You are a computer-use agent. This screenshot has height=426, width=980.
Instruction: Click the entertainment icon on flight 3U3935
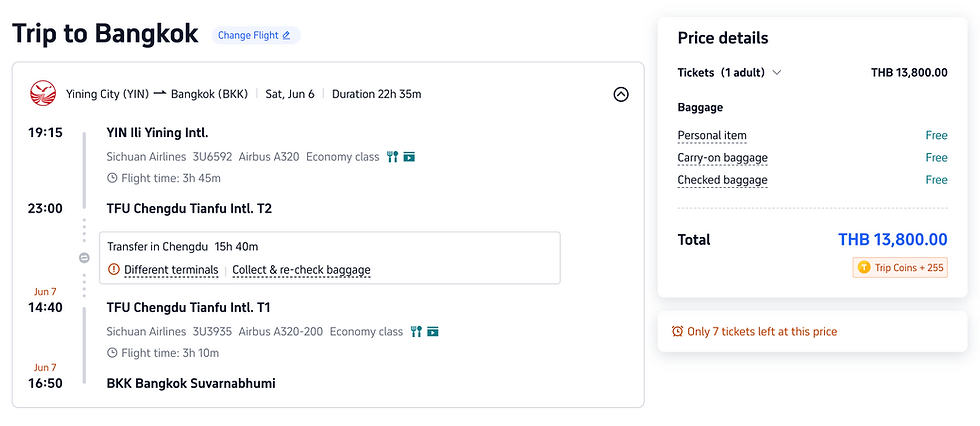pyautogui.click(x=433, y=331)
